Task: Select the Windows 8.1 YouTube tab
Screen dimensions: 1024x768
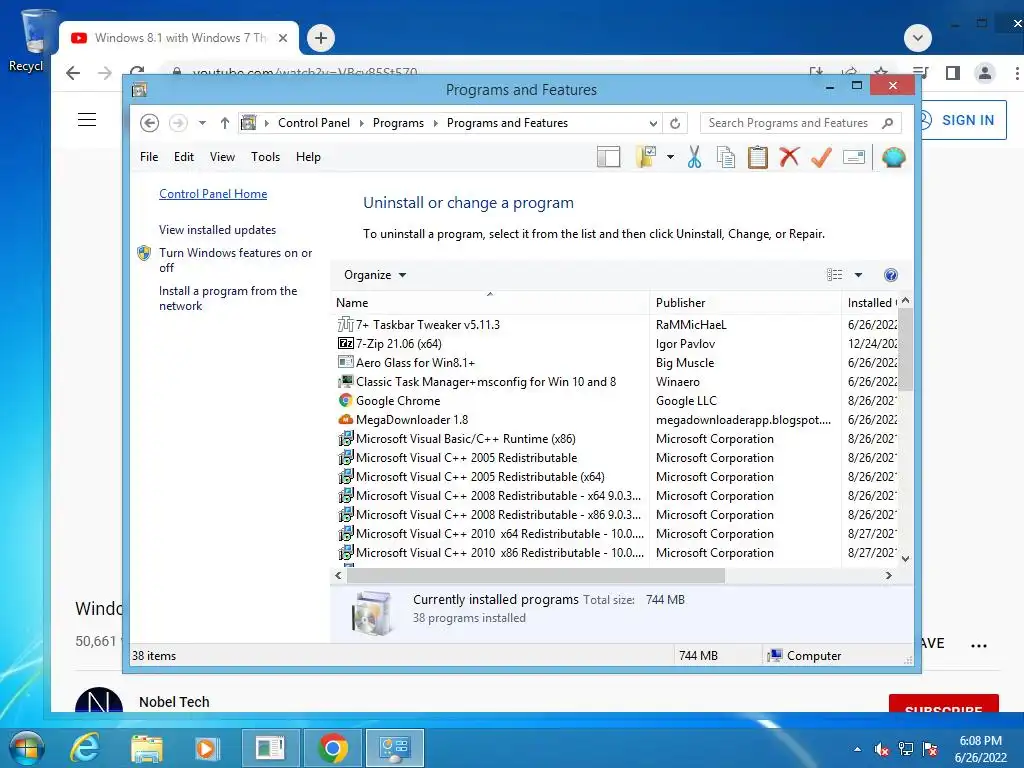Action: pyautogui.click(x=179, y=38)
